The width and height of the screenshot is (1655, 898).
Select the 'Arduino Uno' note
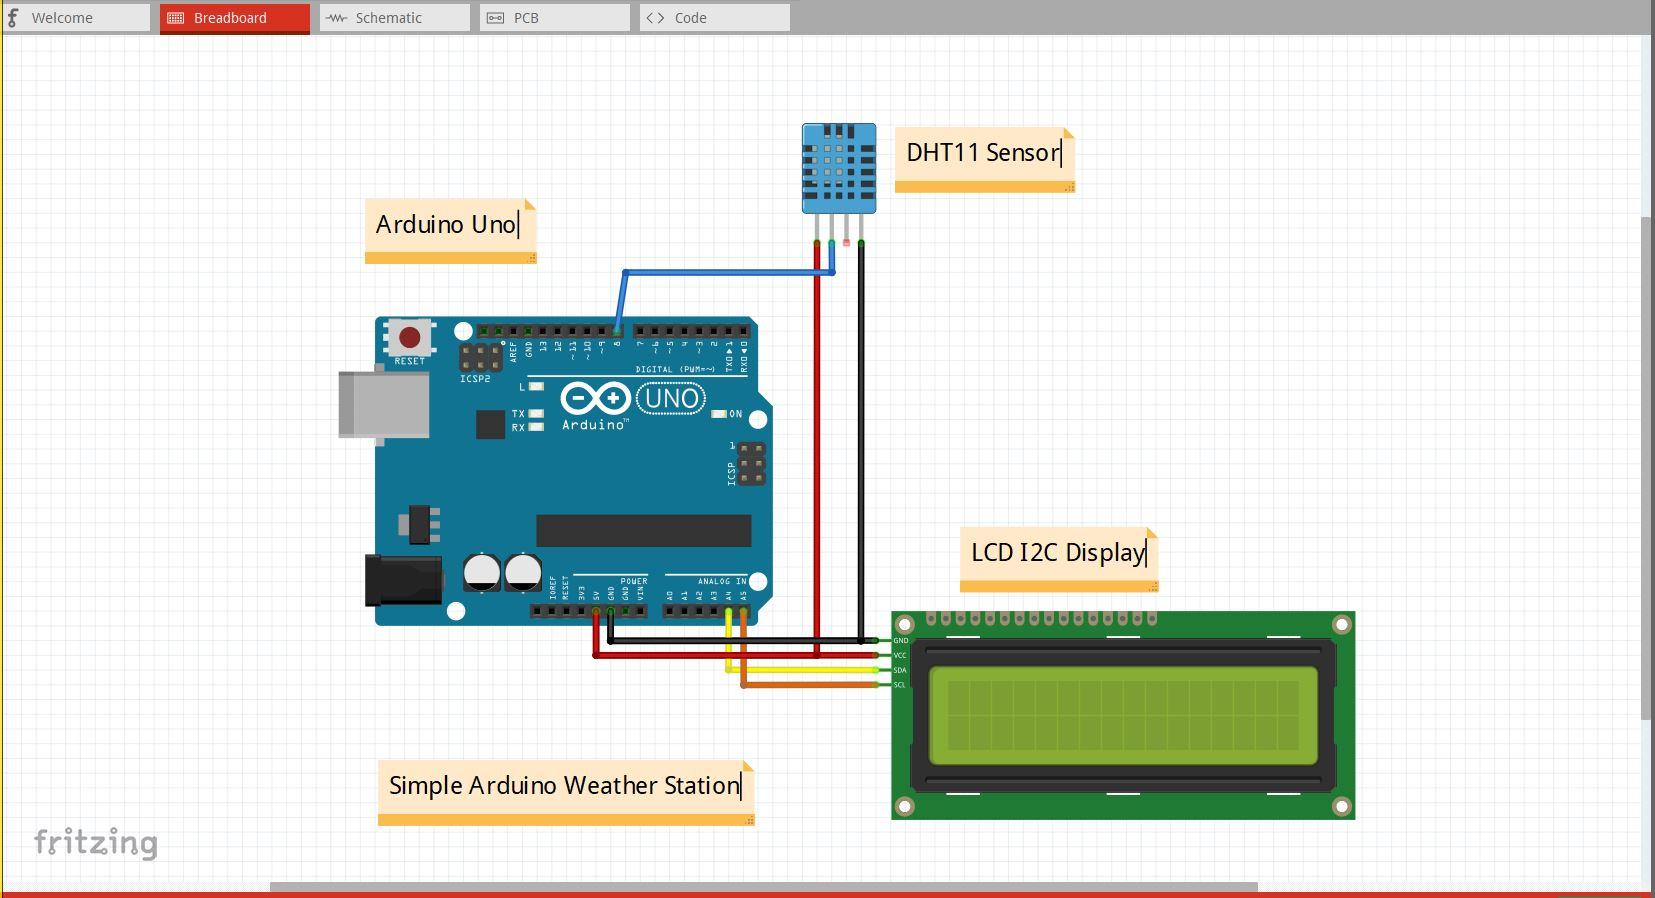tap(451, 230)
